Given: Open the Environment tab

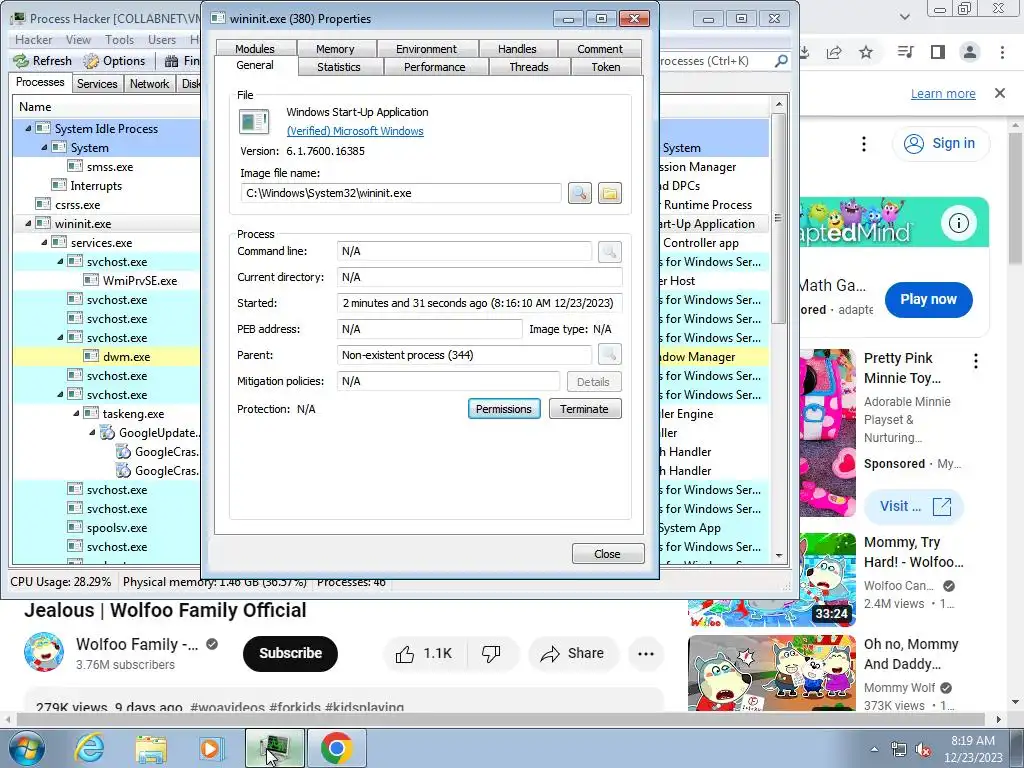Looking at the screenshot, I should pyautogui.click(x=426, y=48).
